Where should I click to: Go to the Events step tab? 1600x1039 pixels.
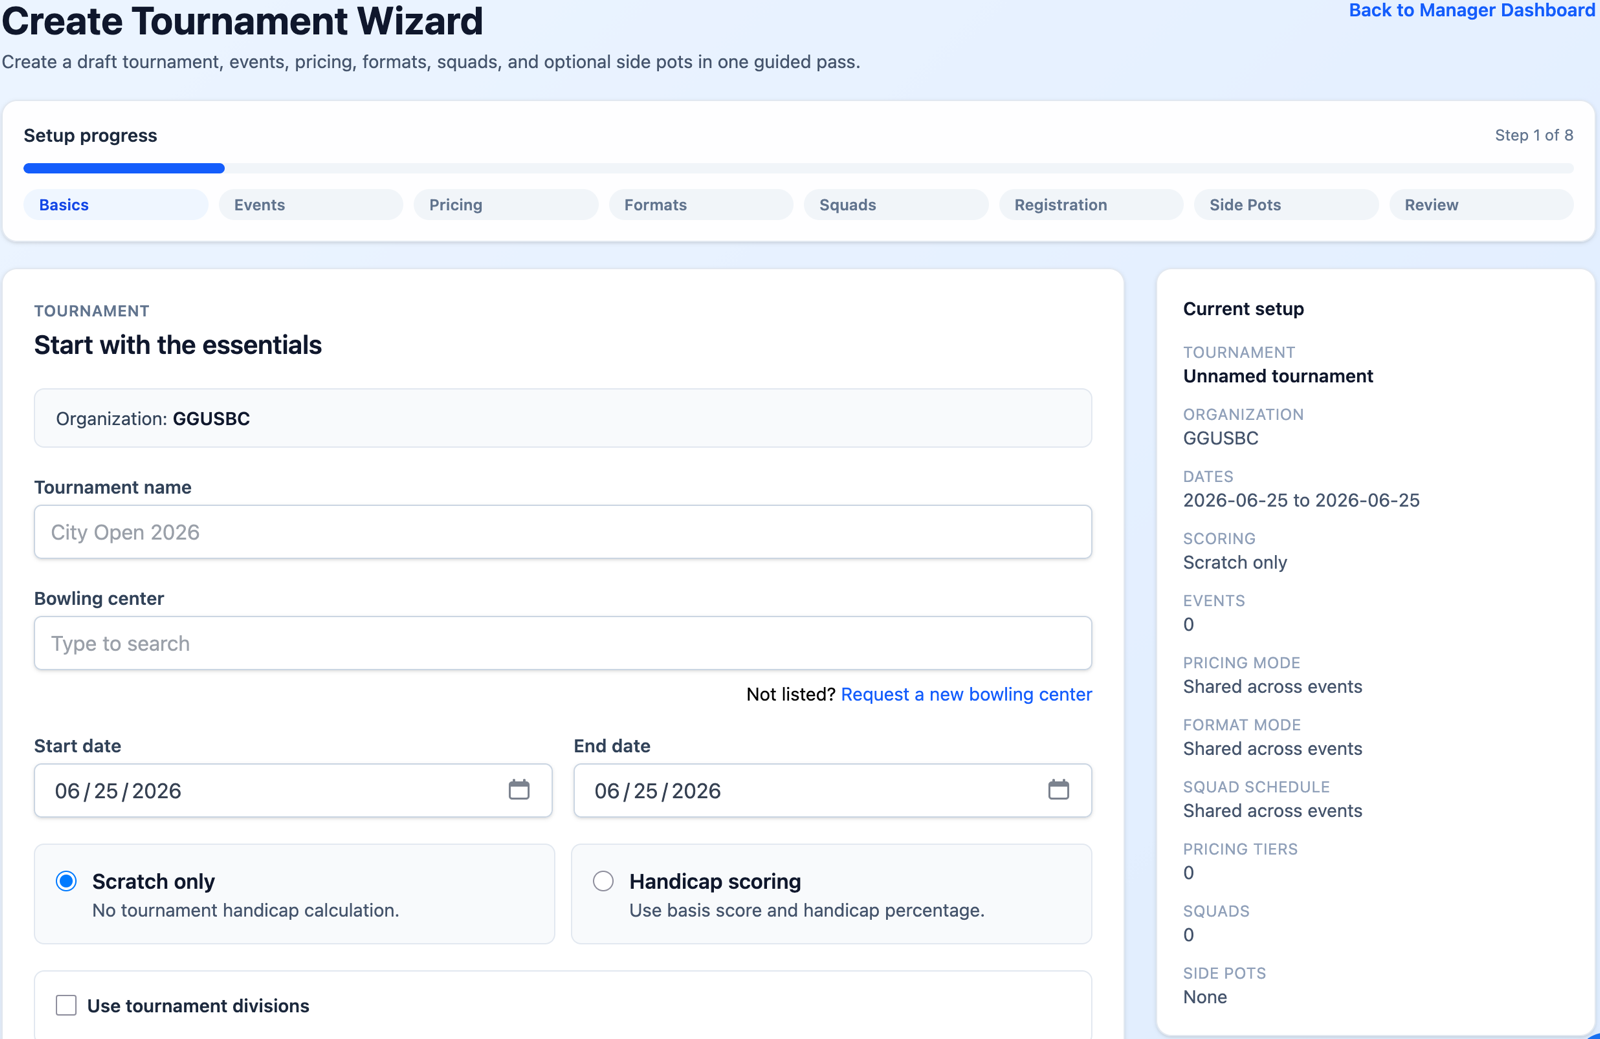click(x=311, y=205)
